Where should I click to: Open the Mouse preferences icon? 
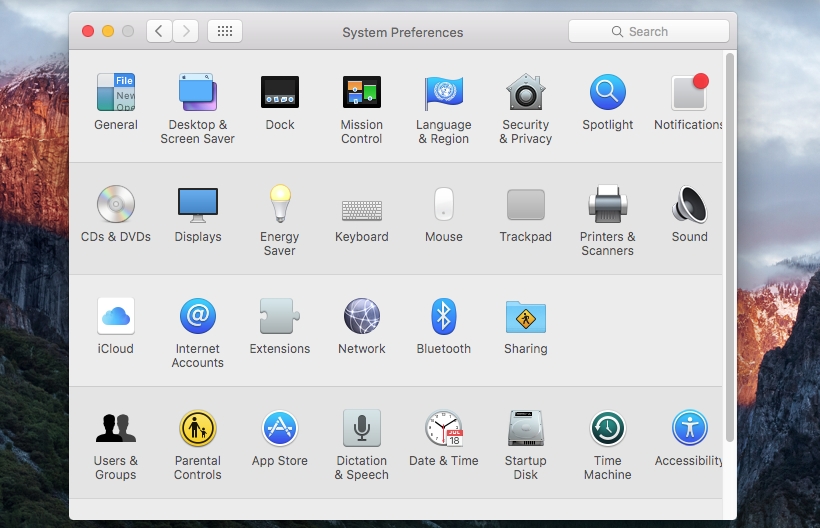(x=443, y=204)
